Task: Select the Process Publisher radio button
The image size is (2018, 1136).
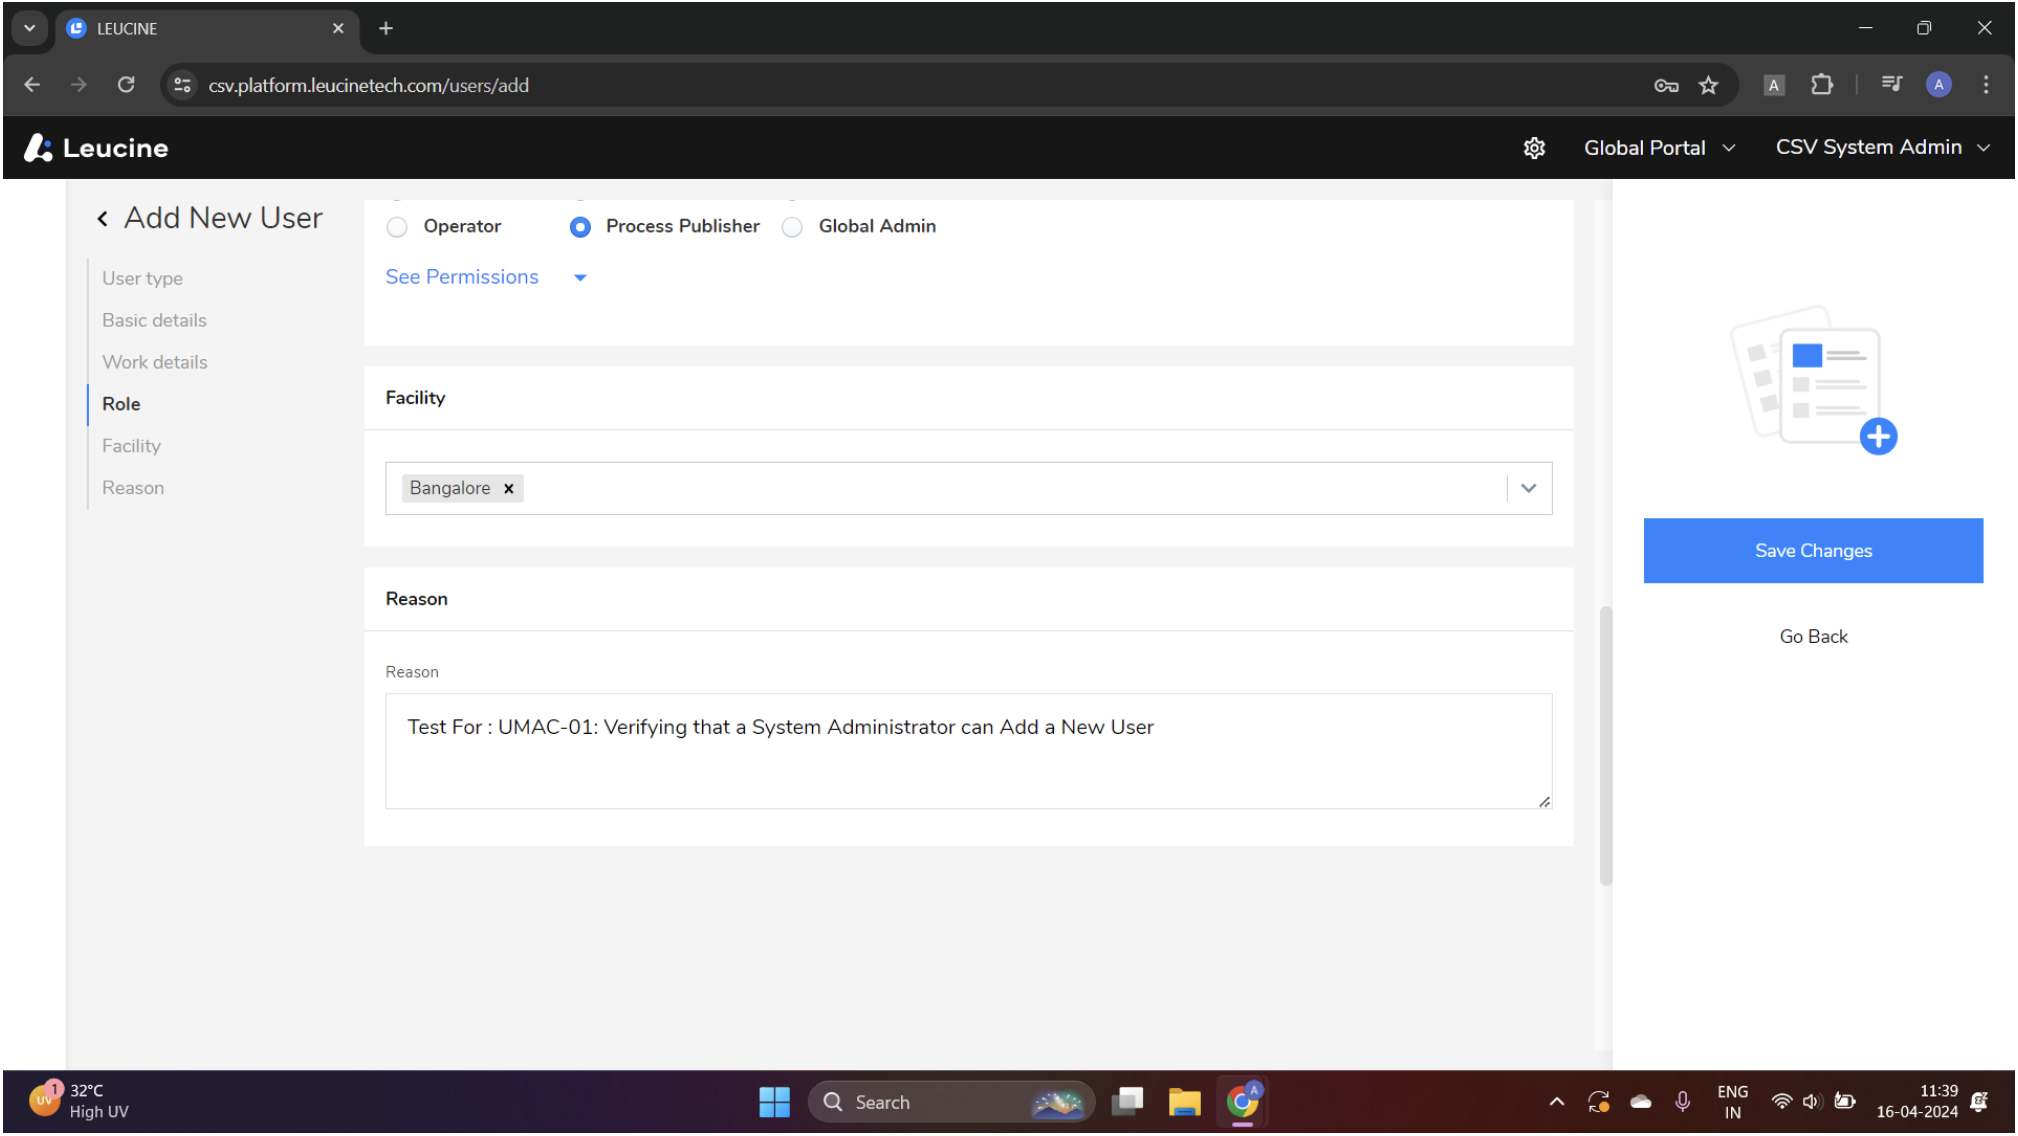Action: point(580,227)
